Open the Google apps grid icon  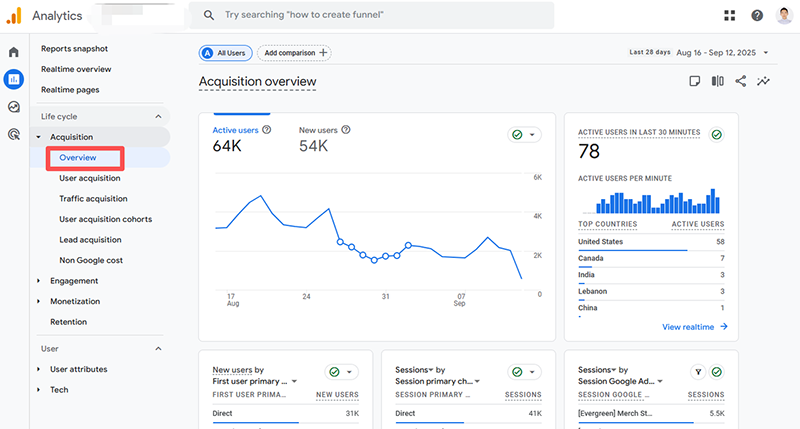729,15
